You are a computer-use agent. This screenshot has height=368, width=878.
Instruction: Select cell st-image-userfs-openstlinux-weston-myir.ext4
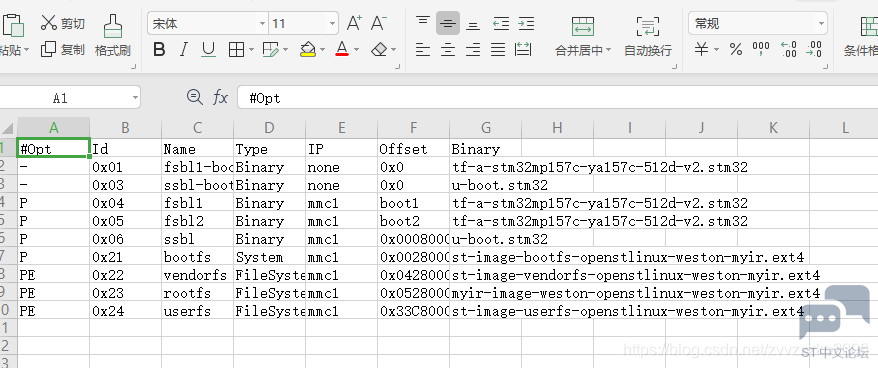(485, 311)
